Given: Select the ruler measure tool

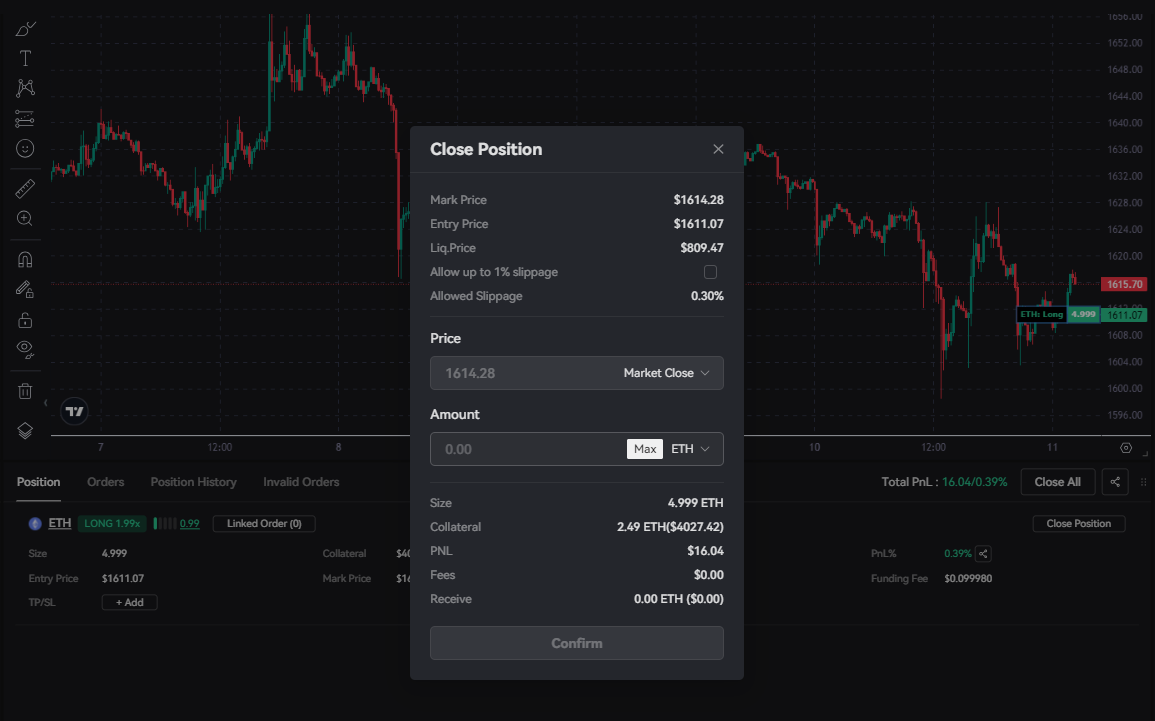Looking at the screenshot, I should pos(25,189).
